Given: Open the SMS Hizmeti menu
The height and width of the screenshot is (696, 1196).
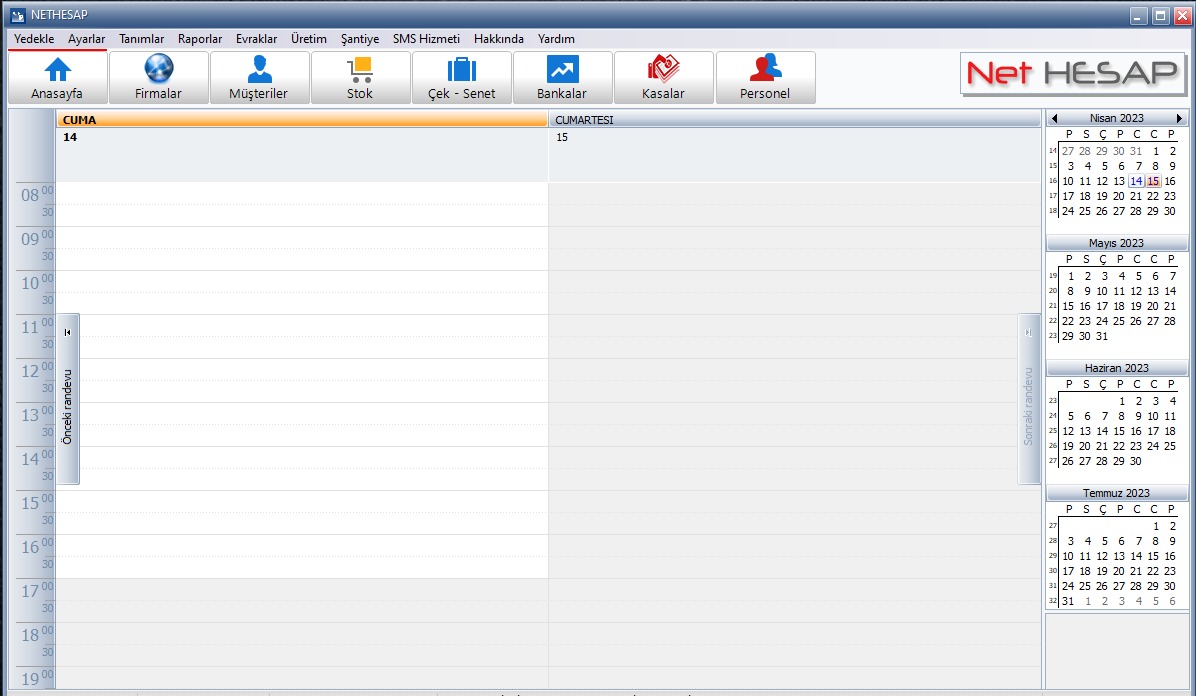Looking at the screenshot, I should tap(426, 39).
